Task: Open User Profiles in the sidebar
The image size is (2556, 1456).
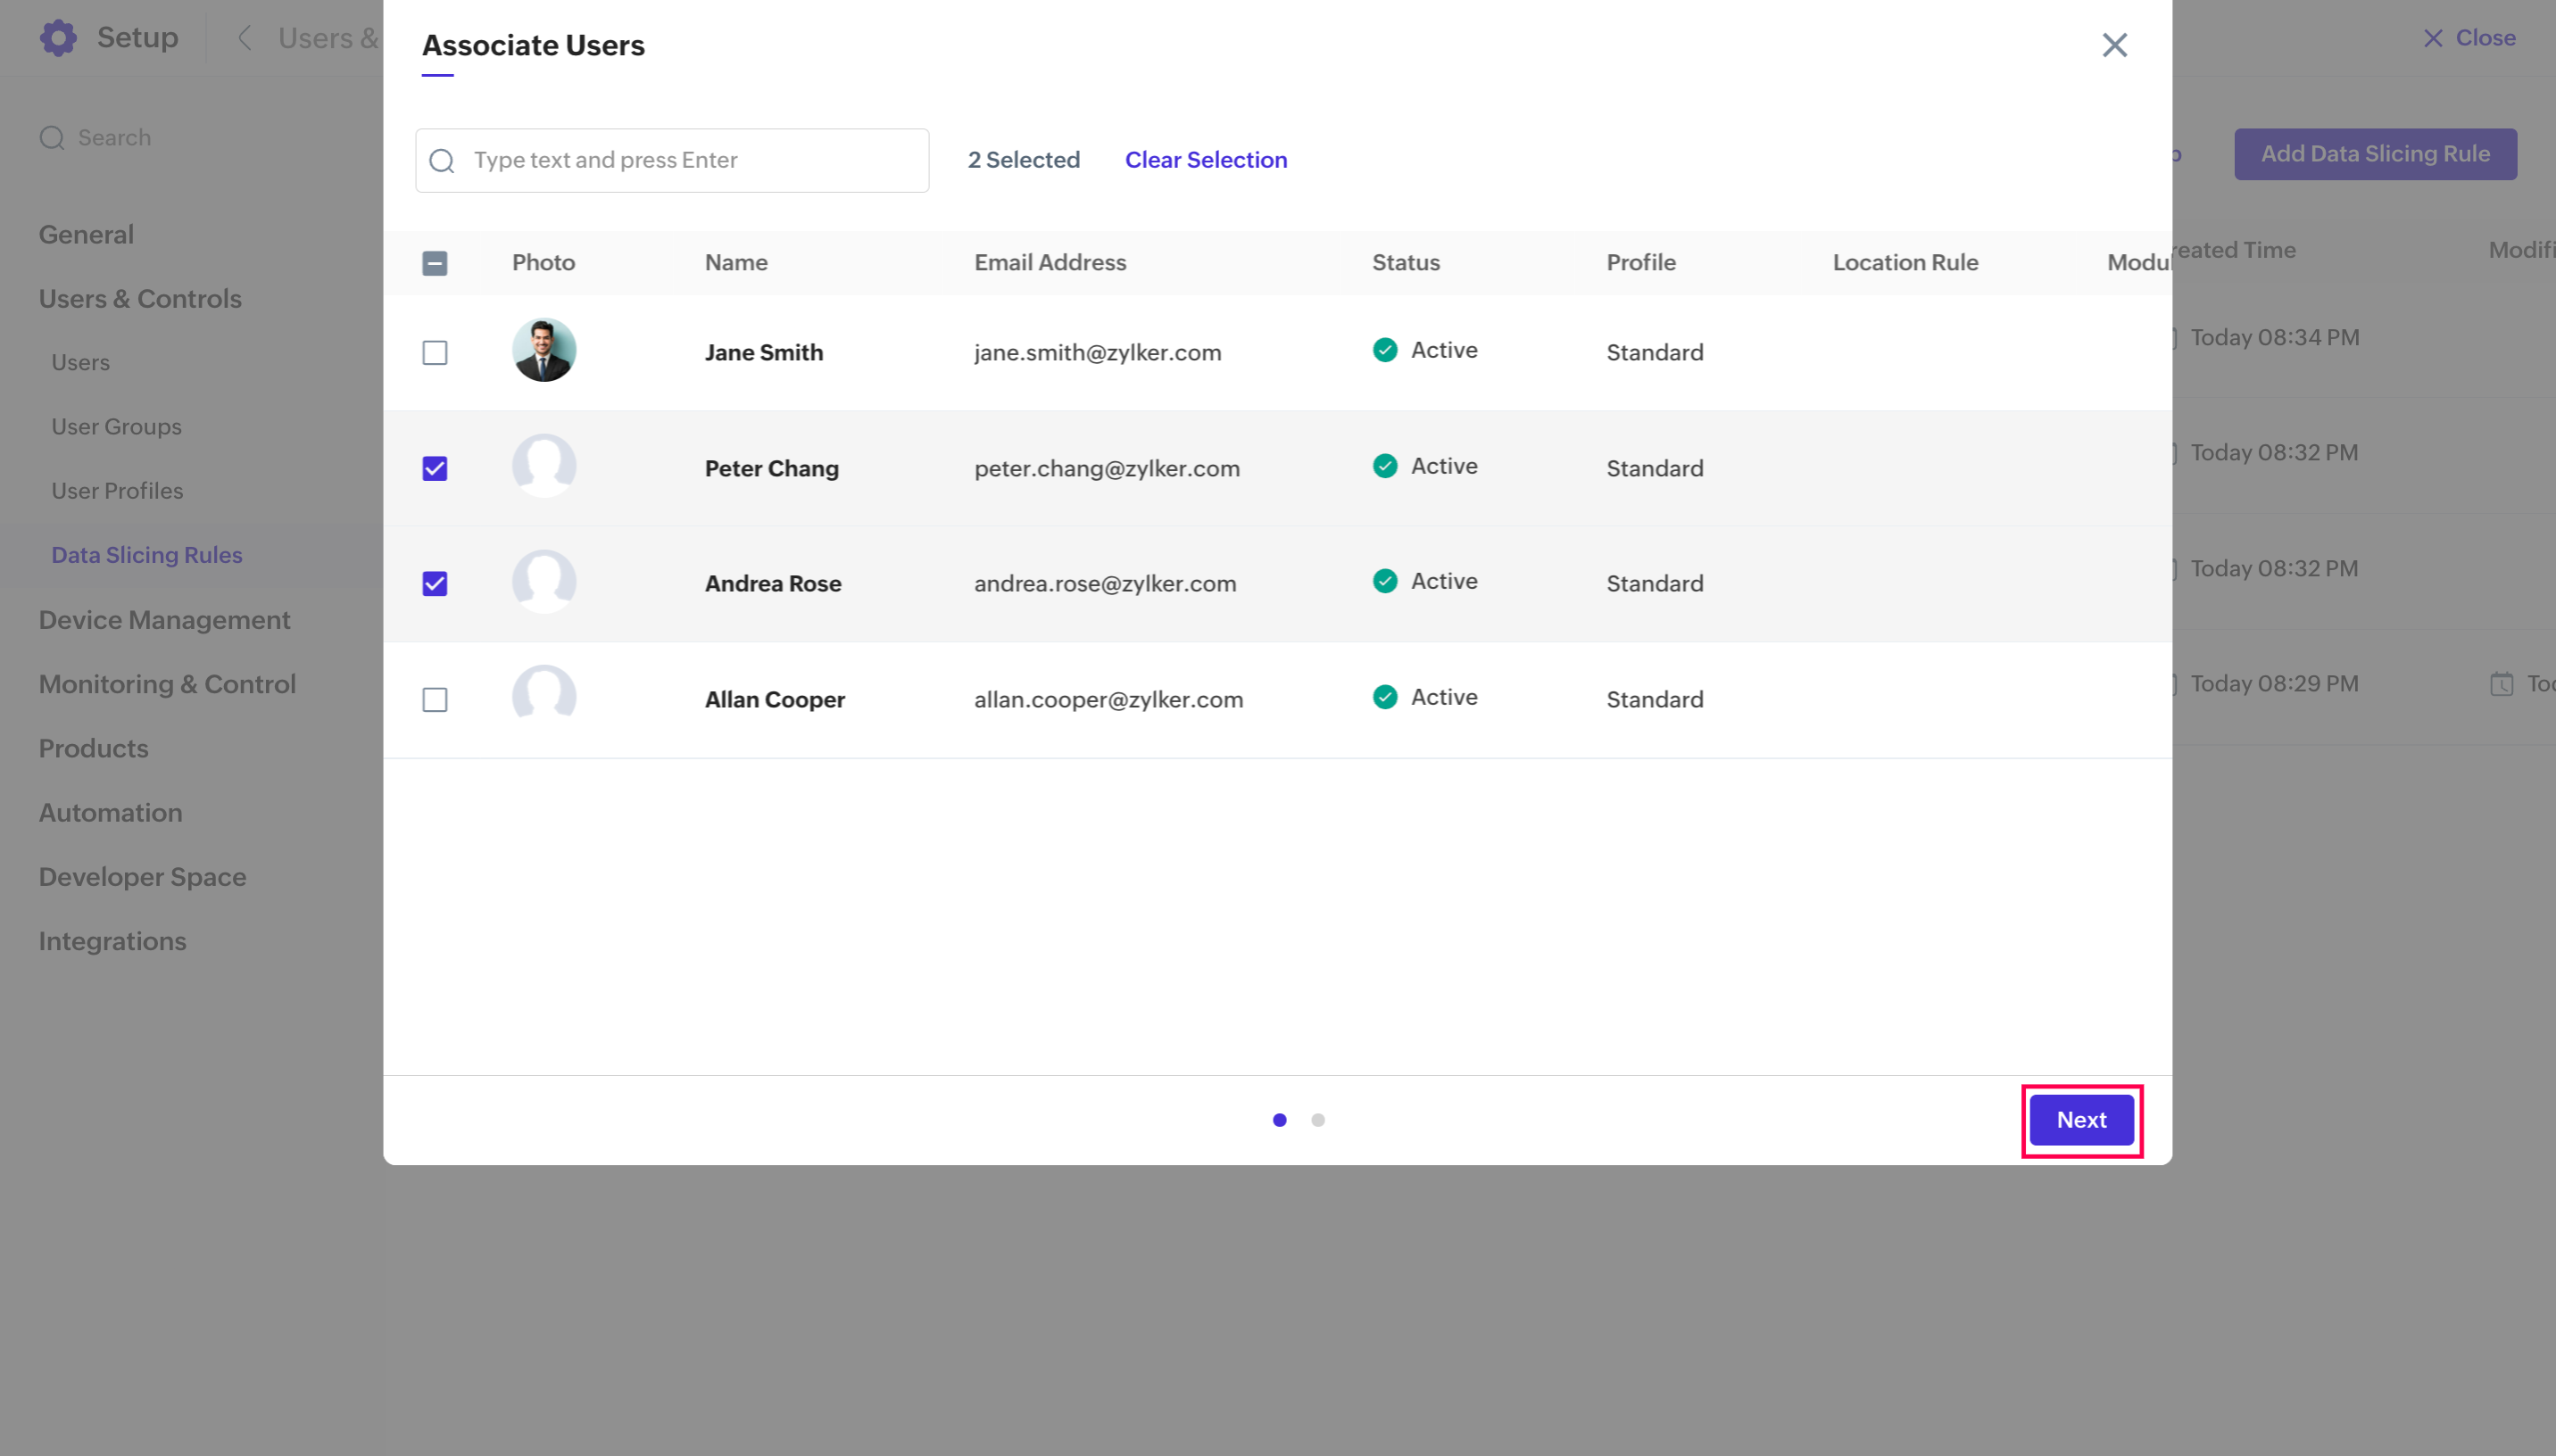Action: coord(117,491)
